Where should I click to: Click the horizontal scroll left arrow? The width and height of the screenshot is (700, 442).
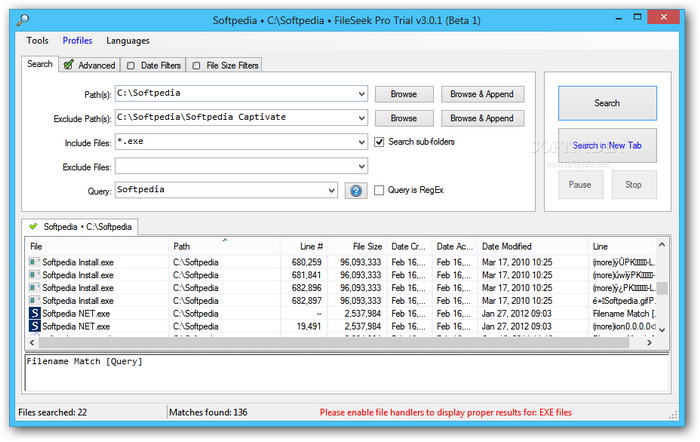32,342
